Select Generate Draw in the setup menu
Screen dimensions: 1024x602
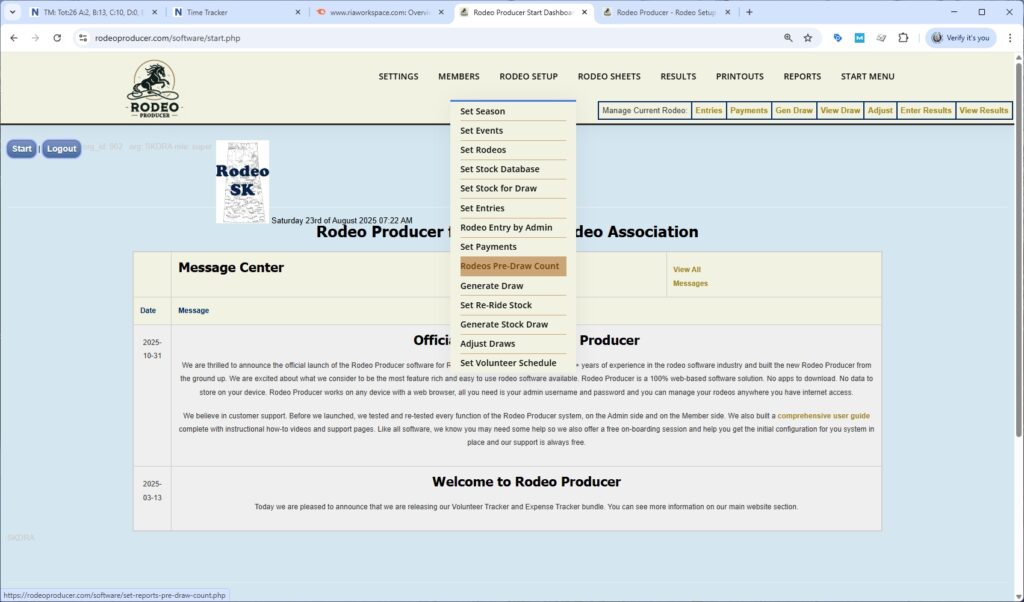coord(492,285)
